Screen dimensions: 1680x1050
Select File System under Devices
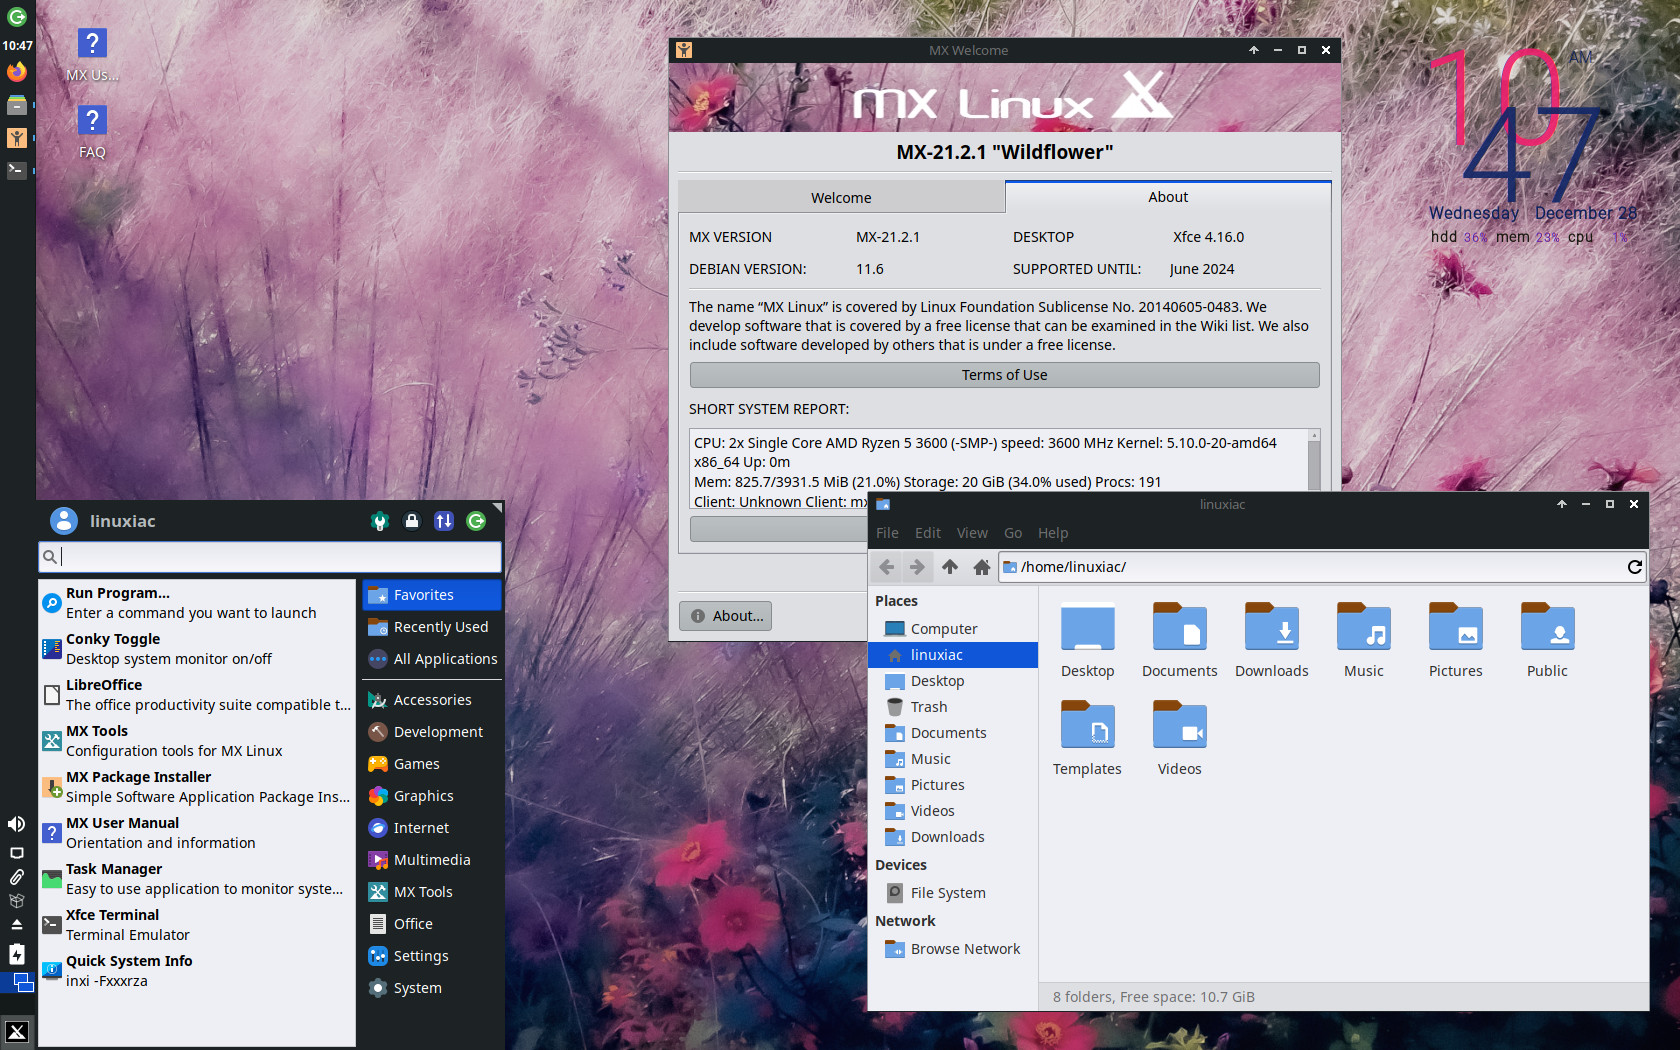tap(953, 893)
